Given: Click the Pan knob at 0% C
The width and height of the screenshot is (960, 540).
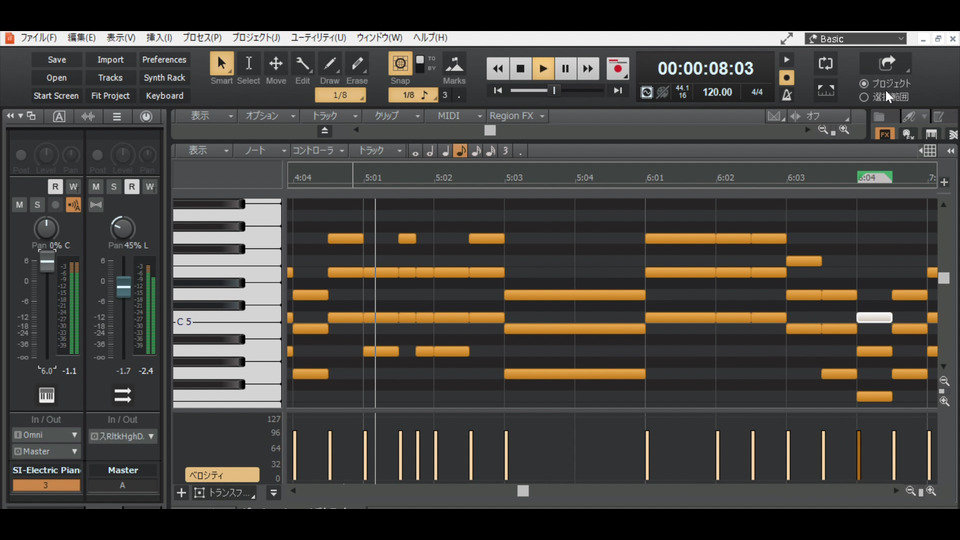Looking at the screenshot, I should (x=46, y=228).
